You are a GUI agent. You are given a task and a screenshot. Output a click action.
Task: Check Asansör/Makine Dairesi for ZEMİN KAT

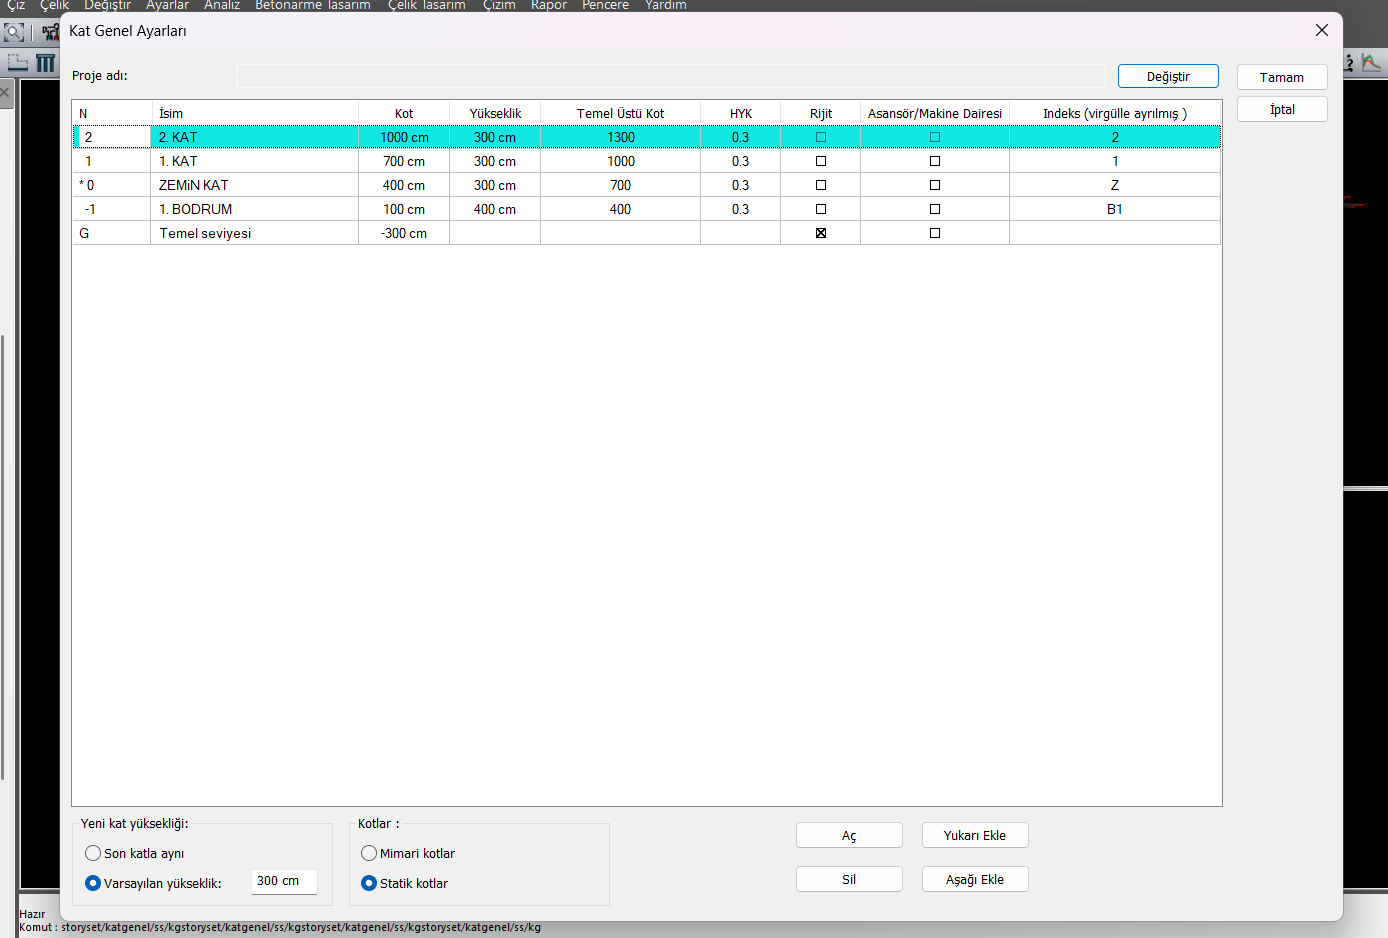click(x=935, y=185)
